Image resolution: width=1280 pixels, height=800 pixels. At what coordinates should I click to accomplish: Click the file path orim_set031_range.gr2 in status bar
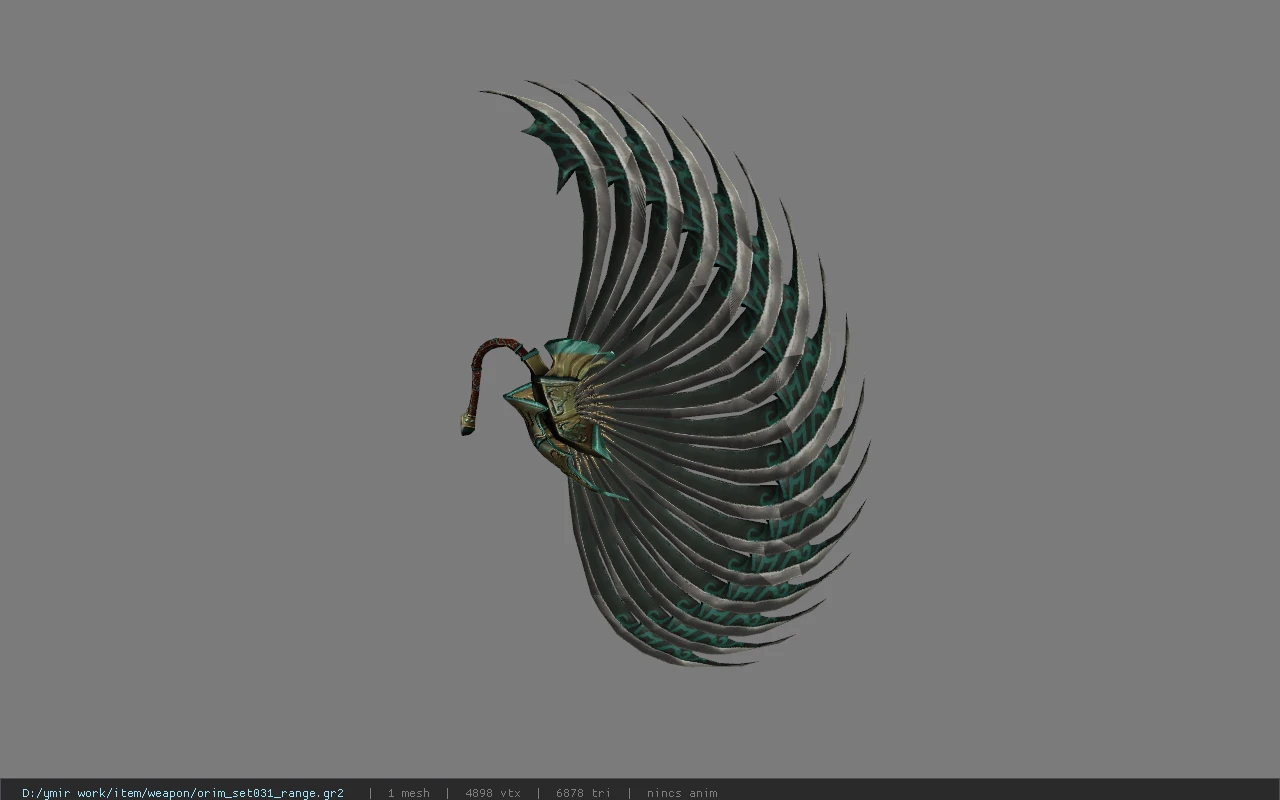[183, 793]
